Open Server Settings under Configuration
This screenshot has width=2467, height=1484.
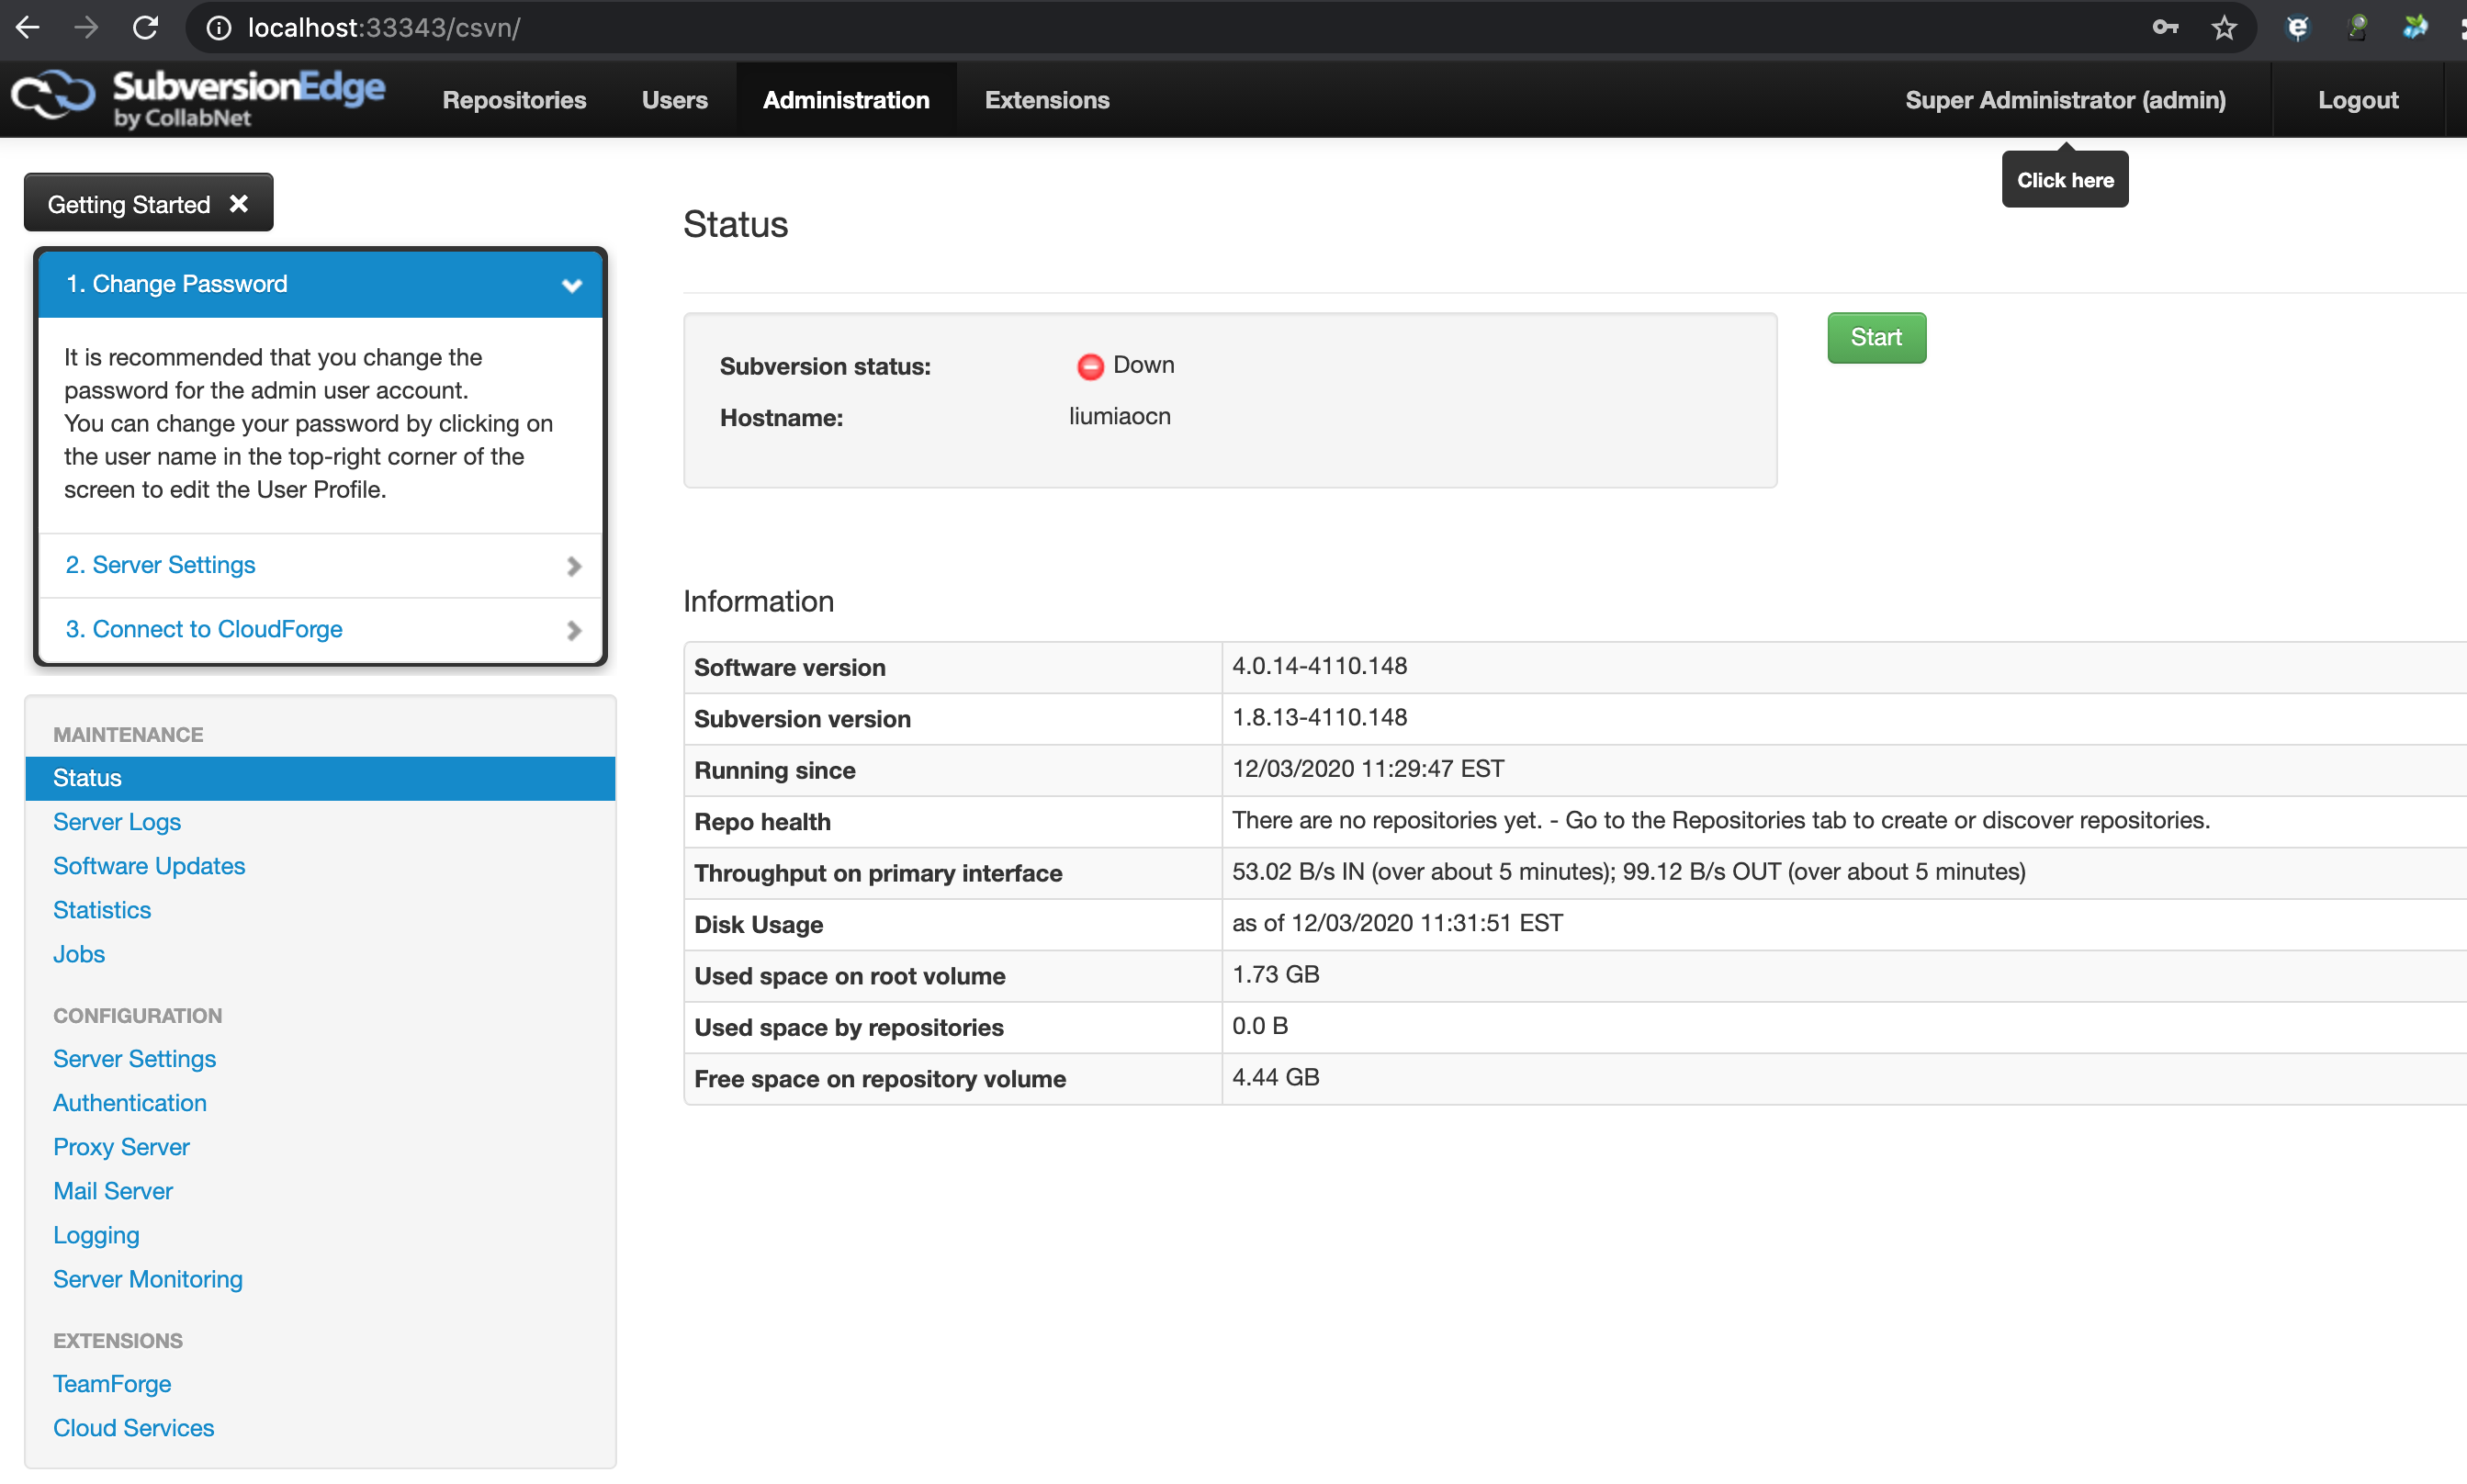coord(135,1059)
